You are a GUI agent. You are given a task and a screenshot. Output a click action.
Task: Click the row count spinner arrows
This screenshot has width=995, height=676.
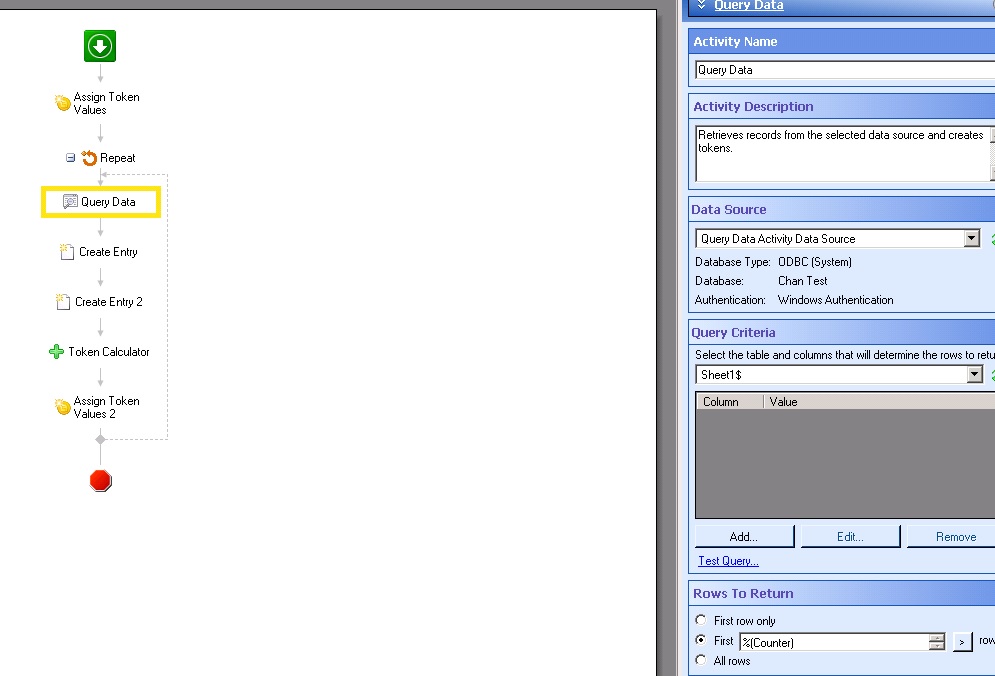pyautogui.click(x=937, y=642)
